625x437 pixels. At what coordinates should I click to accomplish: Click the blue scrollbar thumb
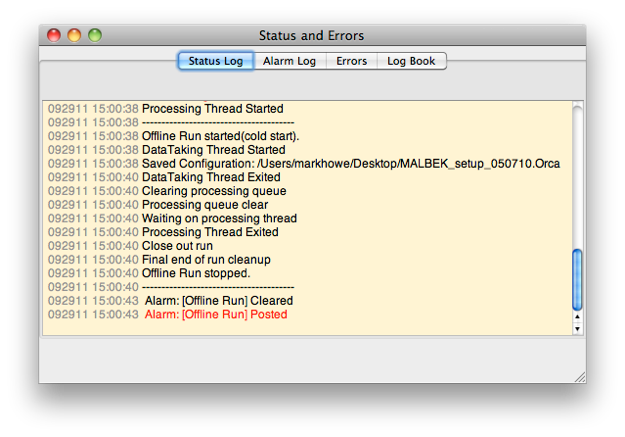point(577,279)
